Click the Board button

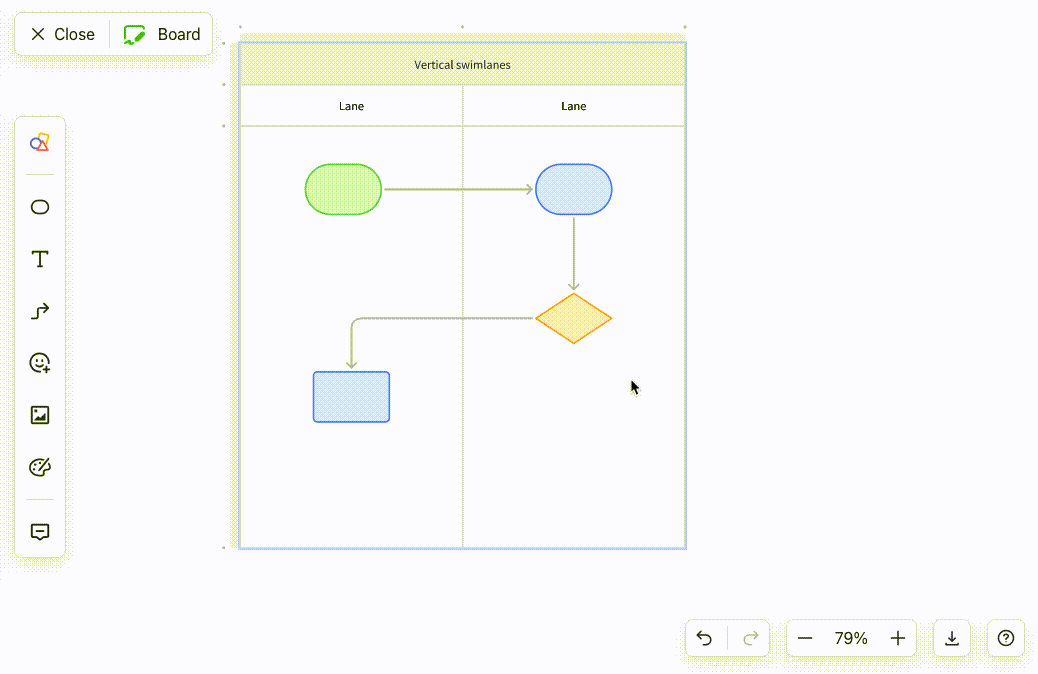162,33
